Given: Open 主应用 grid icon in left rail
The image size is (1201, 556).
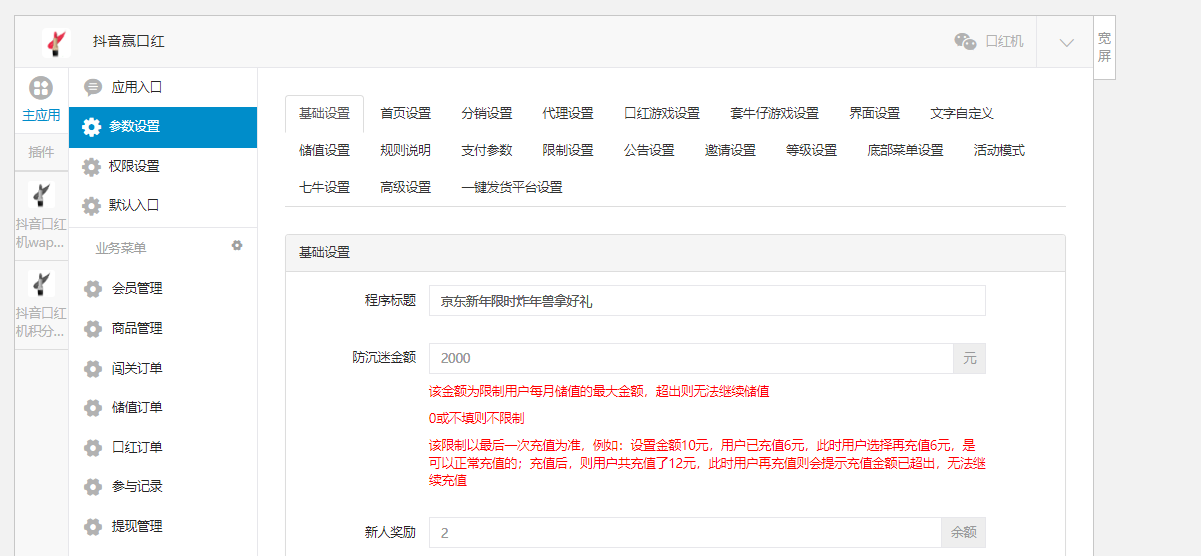Looking at the screenshot, I should click(41, 89).
